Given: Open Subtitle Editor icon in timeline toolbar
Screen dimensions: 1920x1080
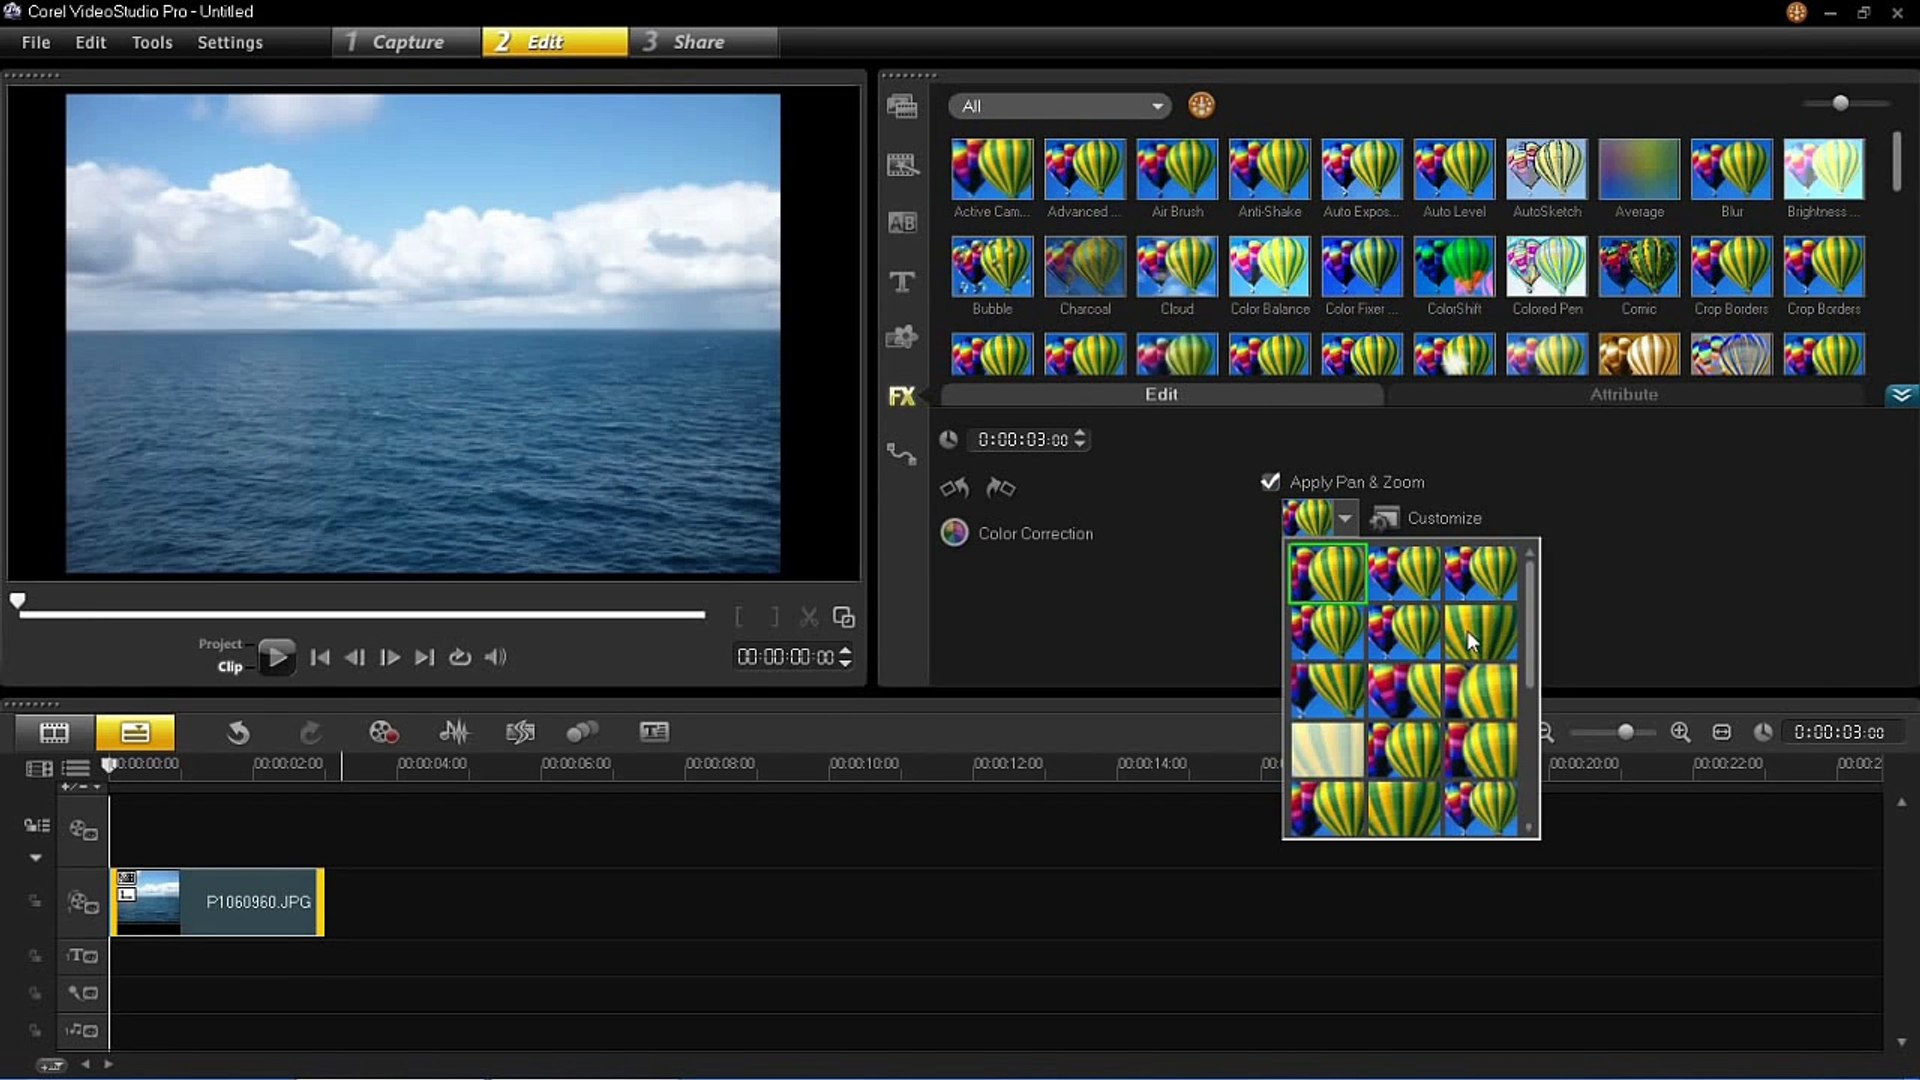Looking at the screenshot, I should 654,732.
